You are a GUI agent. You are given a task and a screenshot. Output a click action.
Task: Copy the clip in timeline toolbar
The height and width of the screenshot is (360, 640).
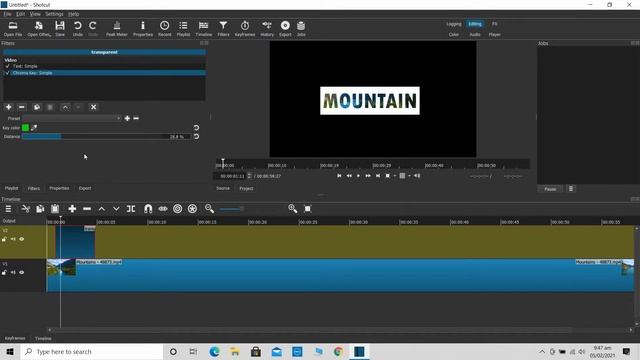(40, 209)
